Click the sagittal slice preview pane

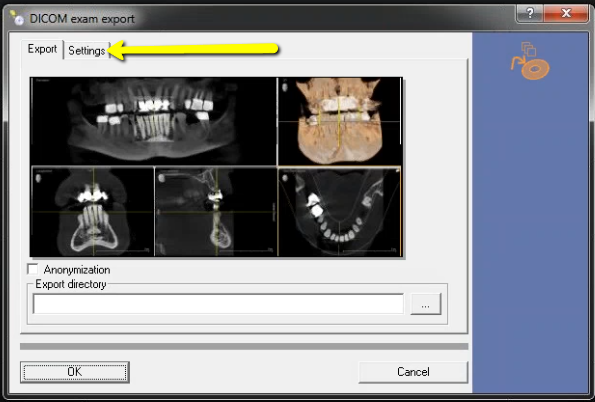point(216,211)
